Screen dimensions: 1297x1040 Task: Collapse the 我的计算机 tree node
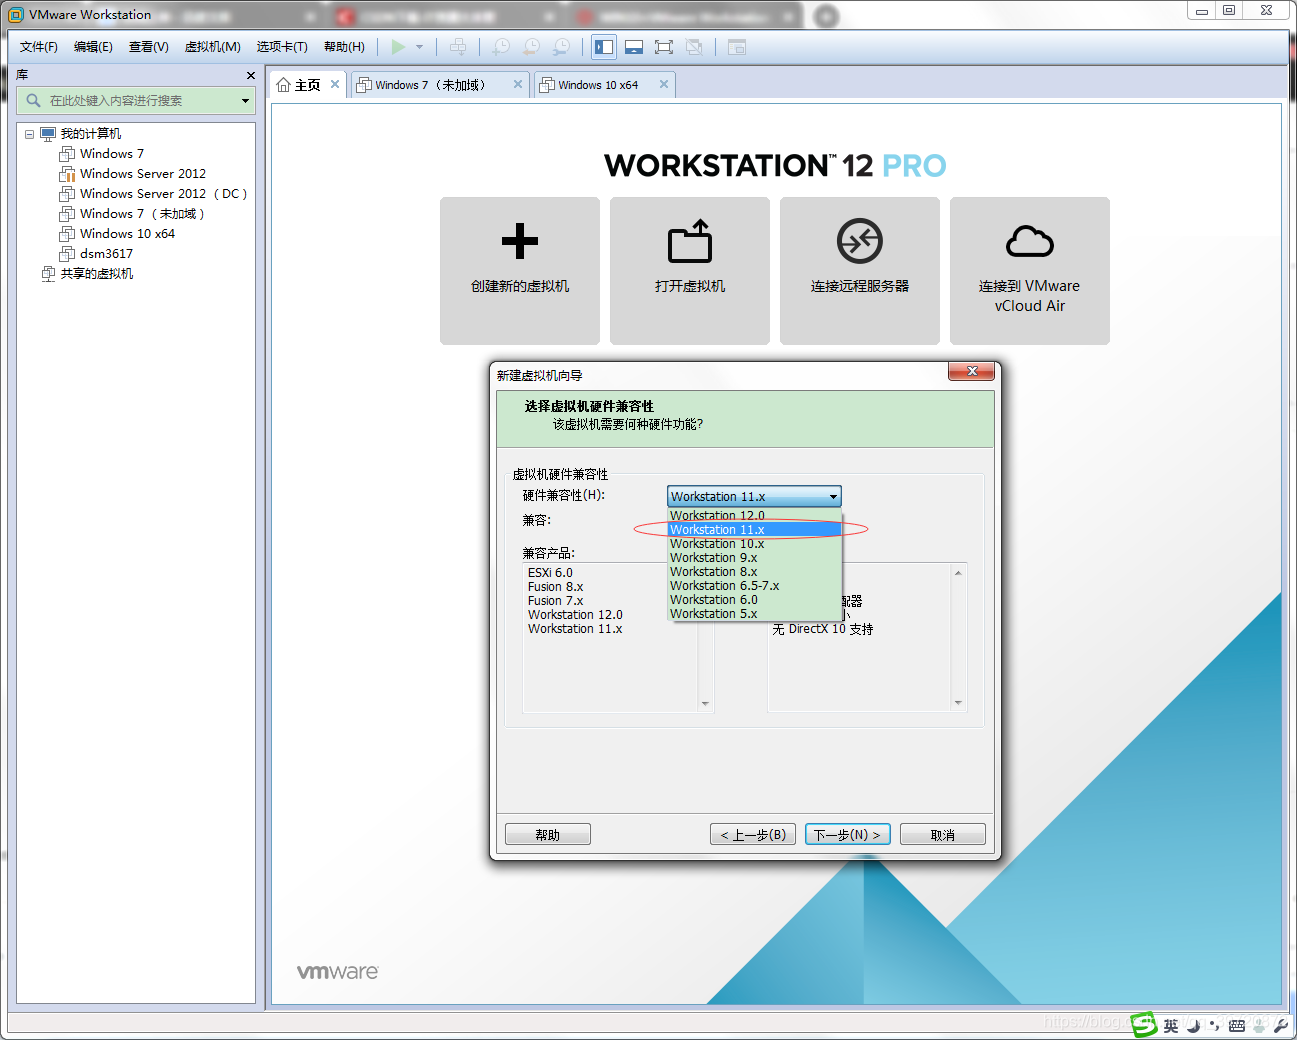click(29, 134)
